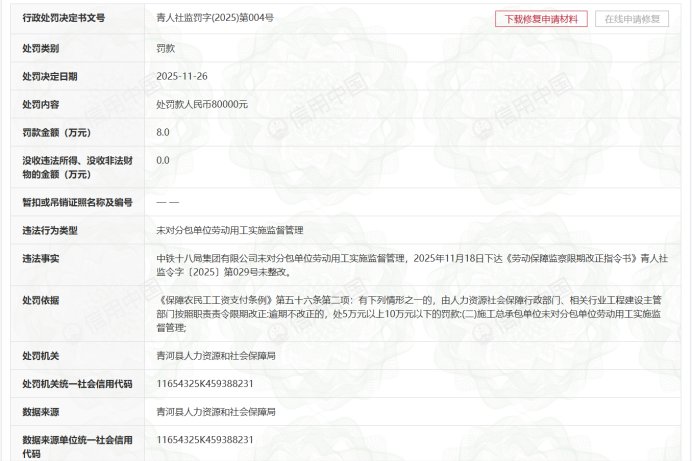Click the 在线申请修复 button
This screenshot has height=461, width=692.
[x=632, y=19]
